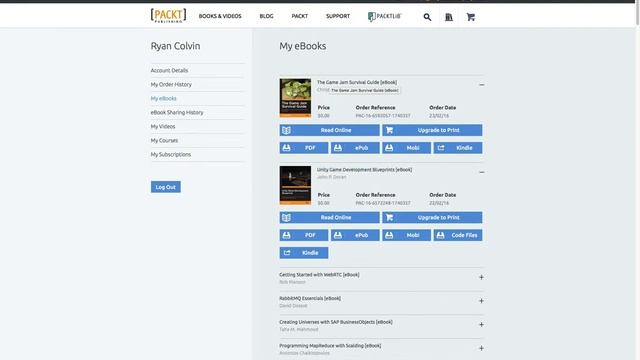Click The Game Jam Survival Guide title
Image resolution: width=640 pixels, height=360 pixels.
coord(357,82)
